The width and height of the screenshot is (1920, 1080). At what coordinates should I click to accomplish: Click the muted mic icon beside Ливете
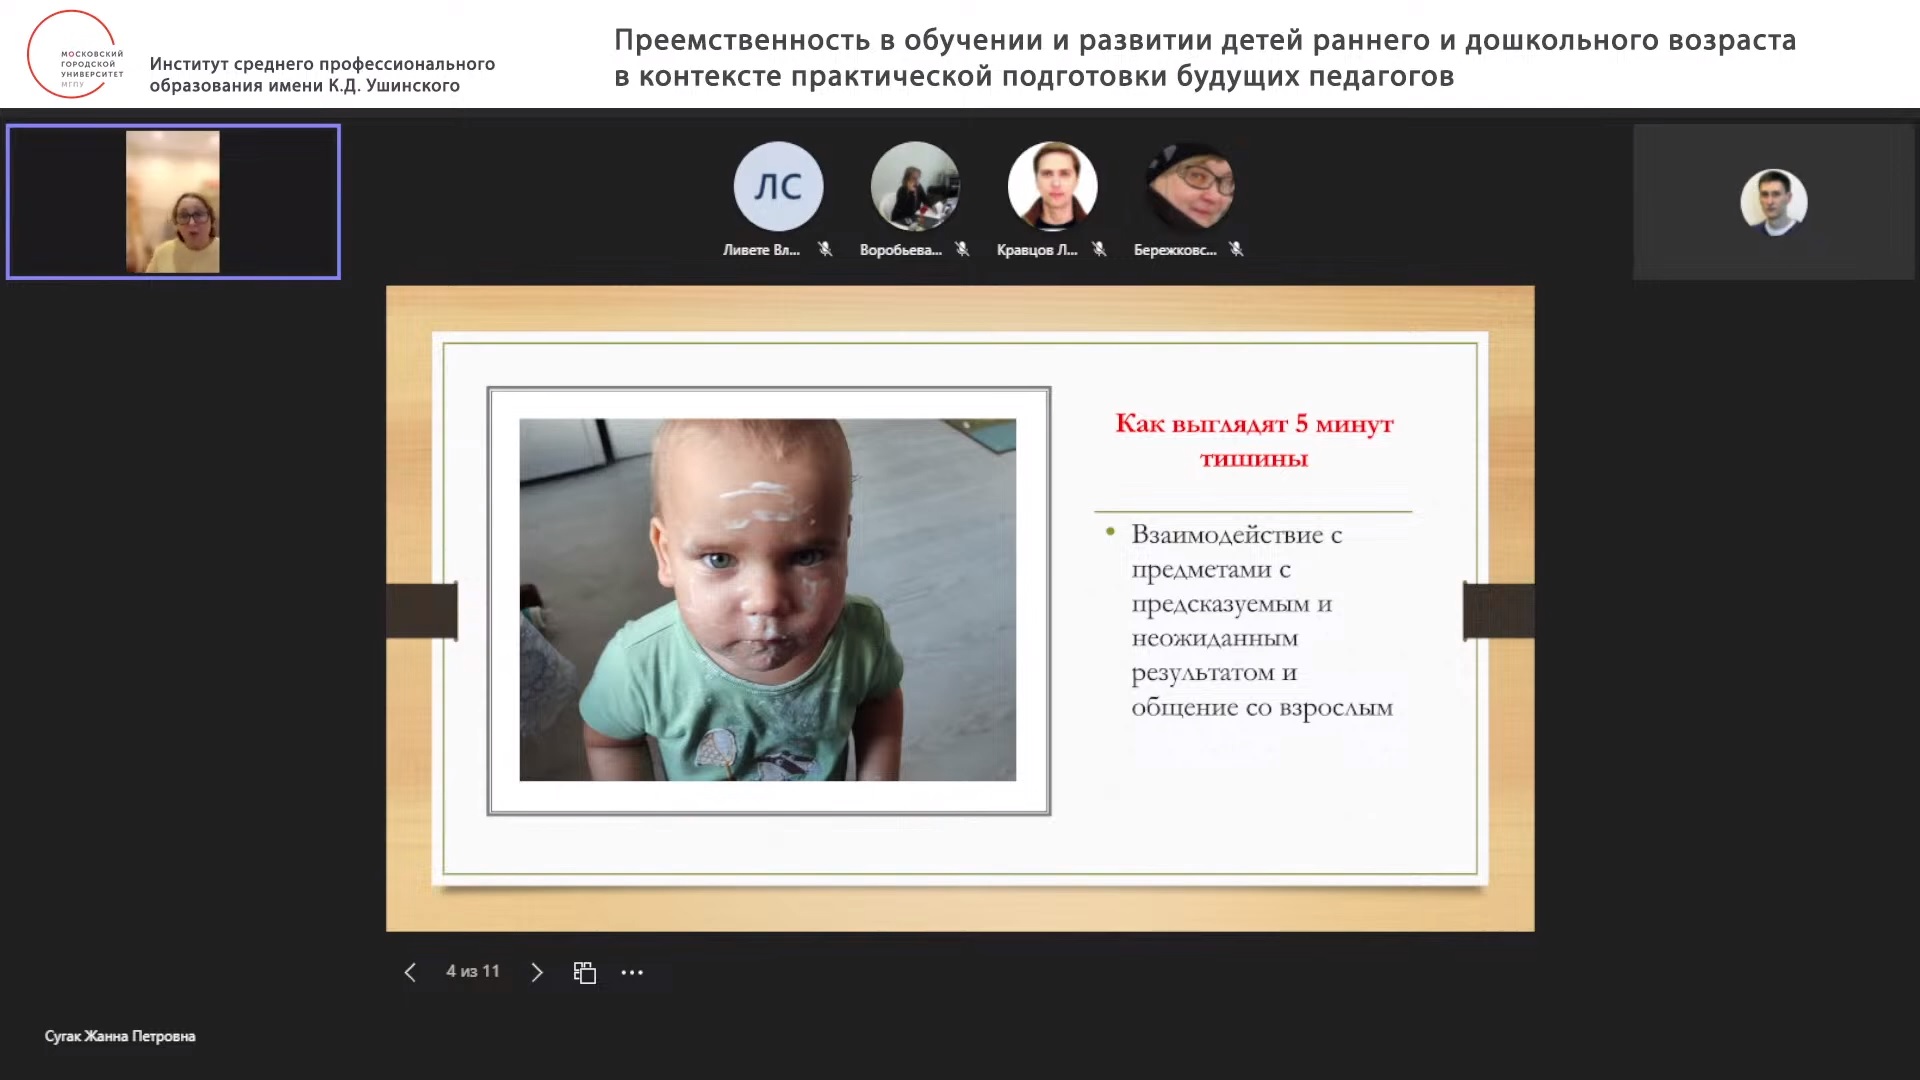click(825, 250)
